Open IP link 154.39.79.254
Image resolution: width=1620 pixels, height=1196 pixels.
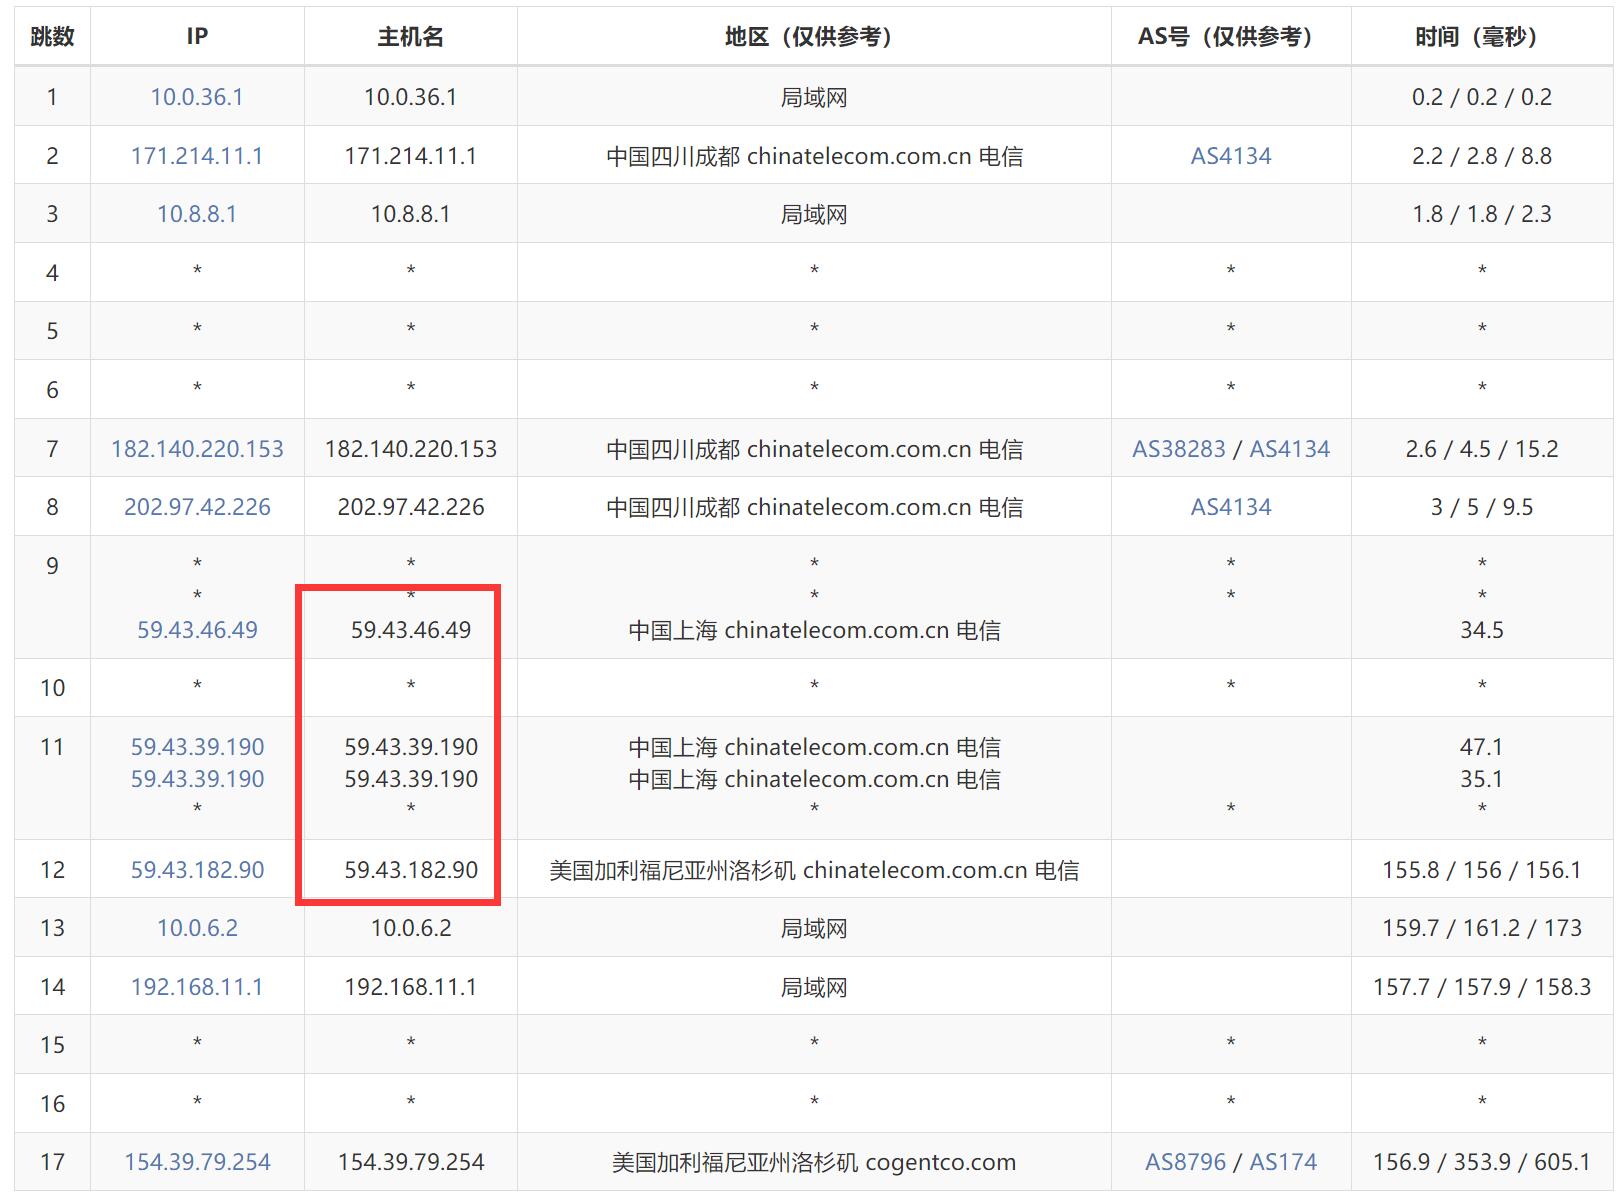pyautogui.click(x=197, y=1162)
